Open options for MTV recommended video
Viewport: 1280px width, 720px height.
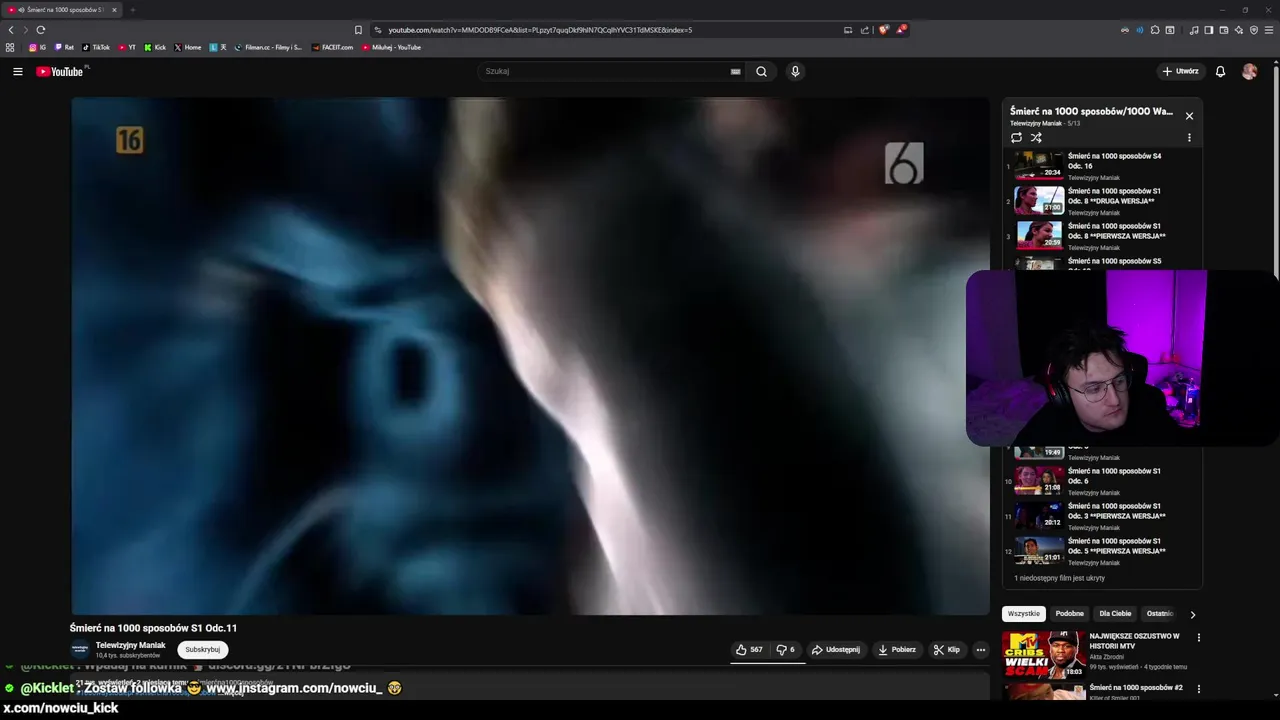pyautogui.click(x=1198, y=637)
